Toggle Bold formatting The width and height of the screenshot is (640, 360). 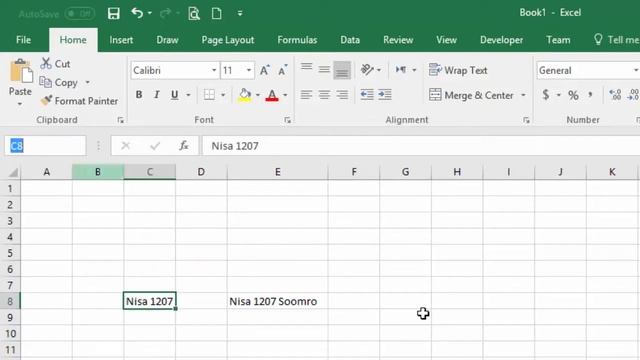139,95
